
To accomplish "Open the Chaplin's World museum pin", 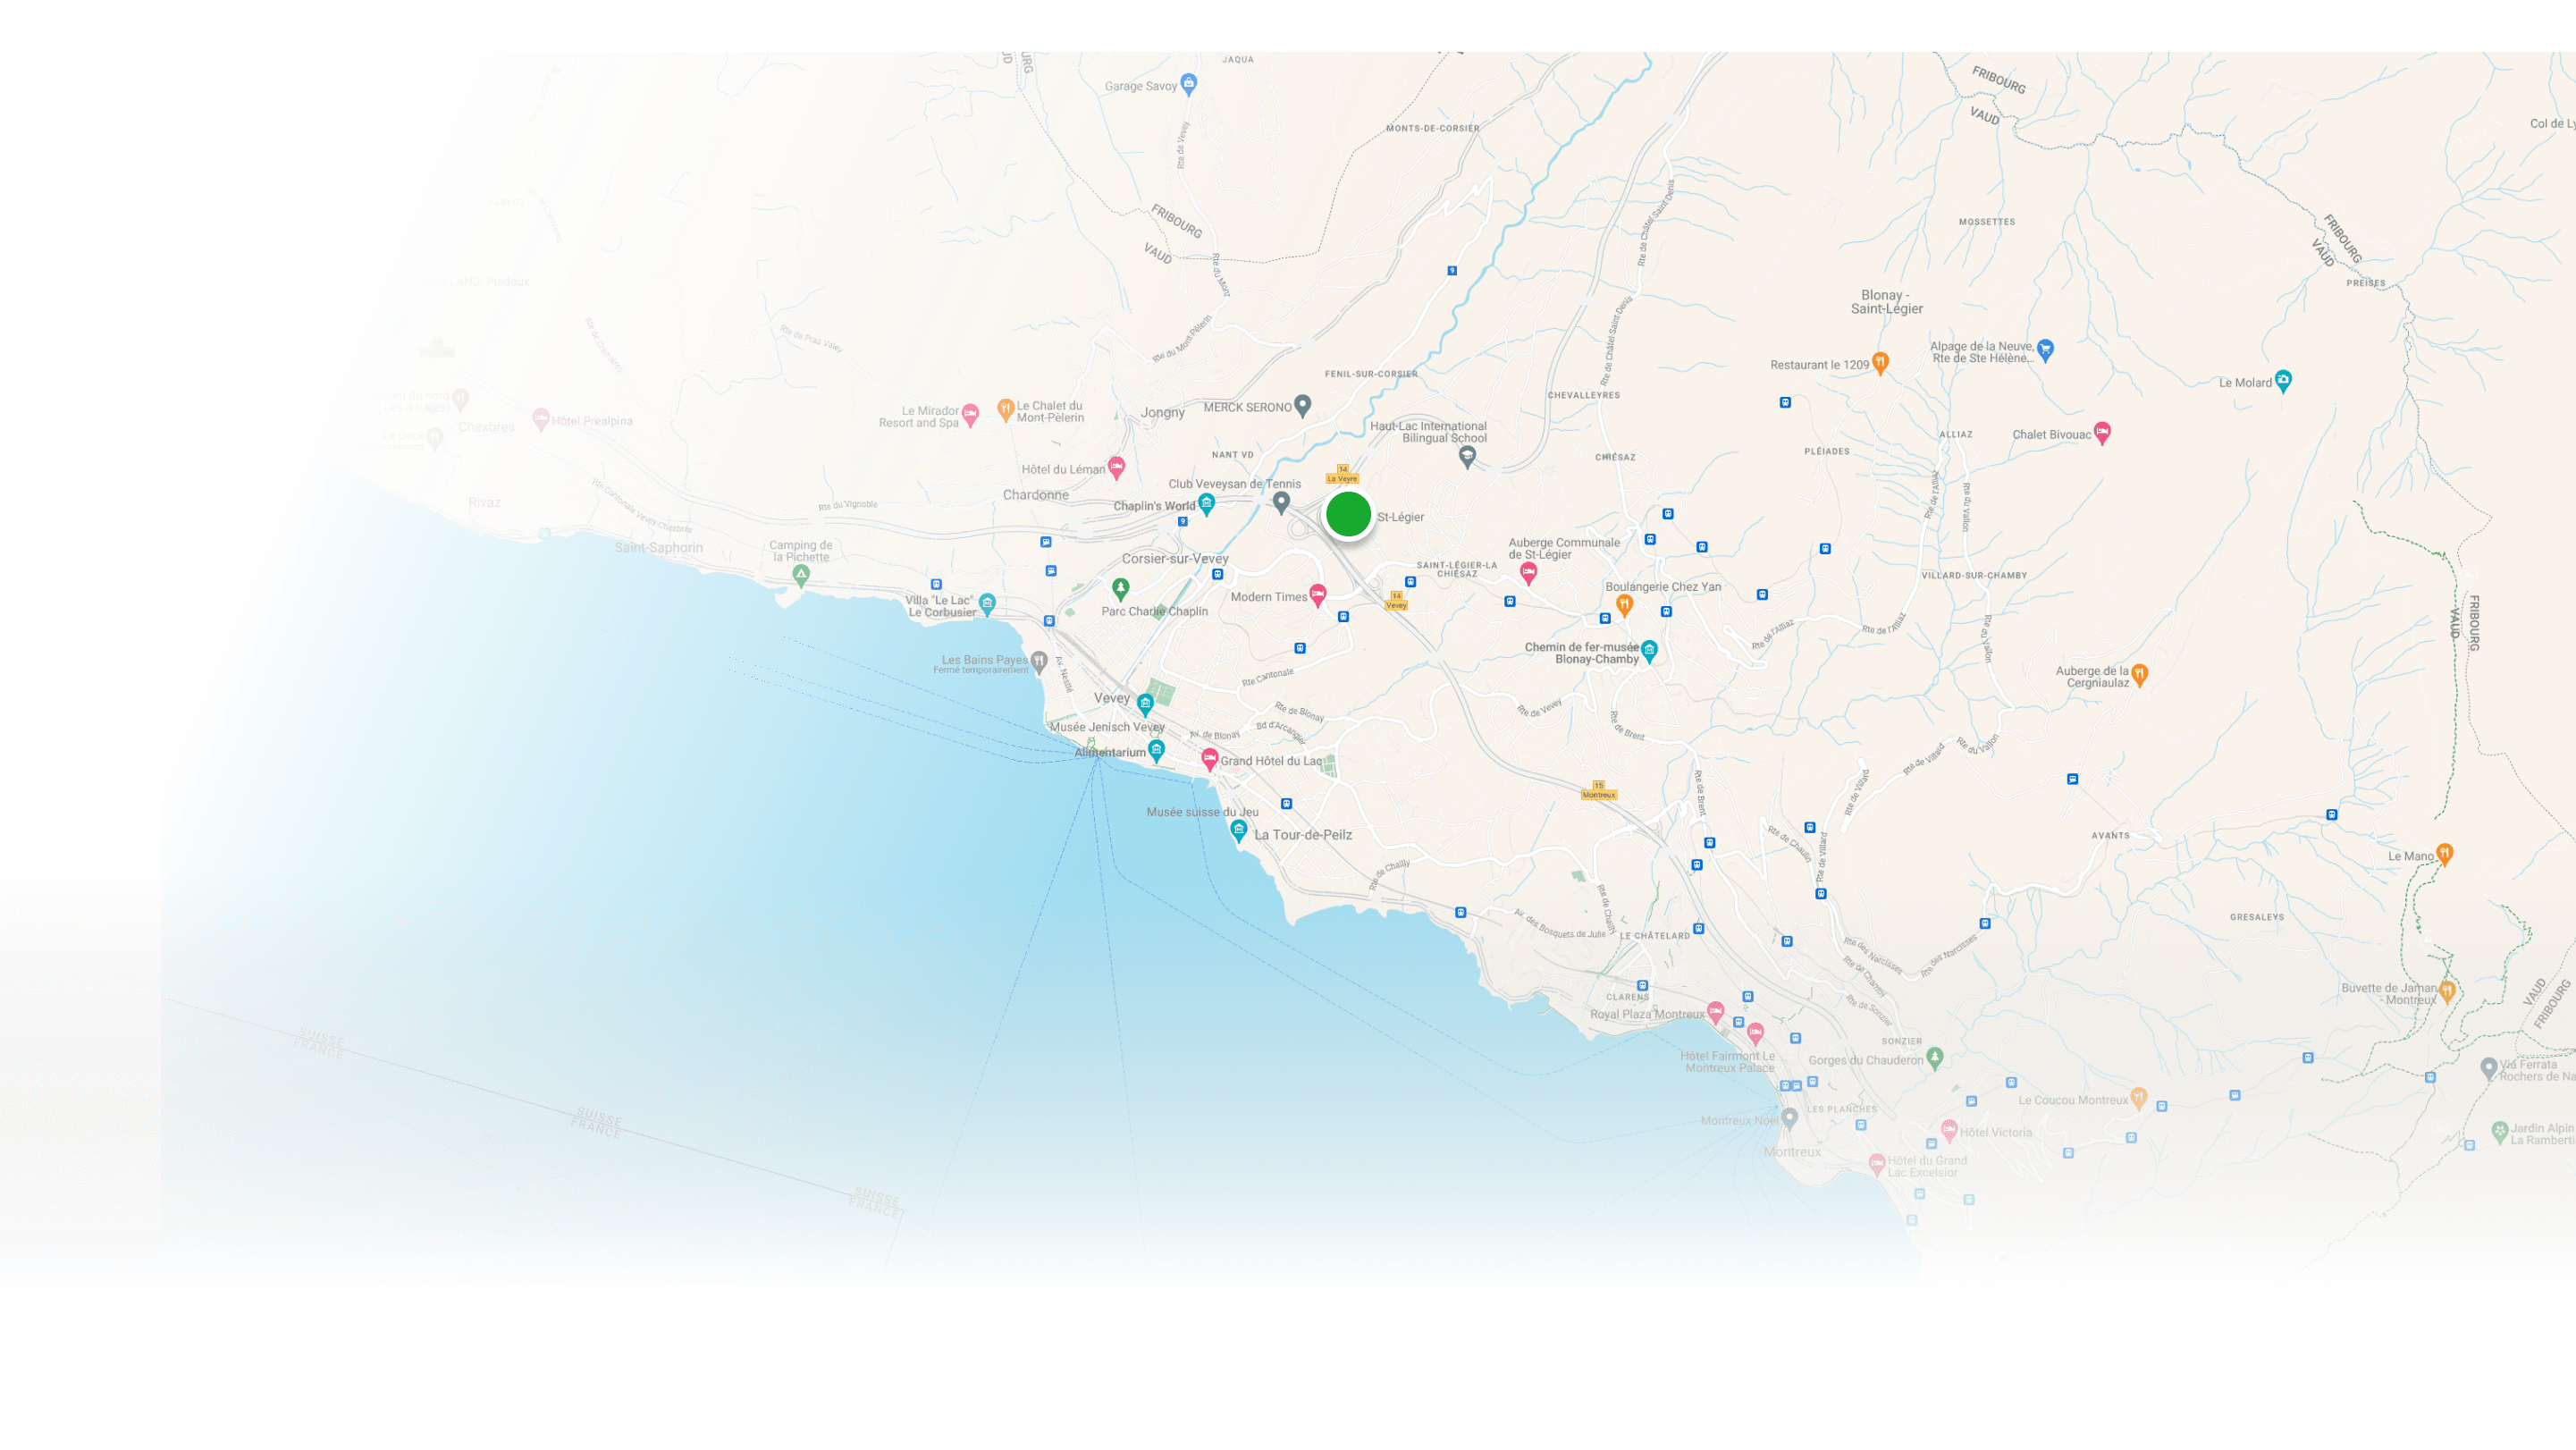I will pos(1206,502).
